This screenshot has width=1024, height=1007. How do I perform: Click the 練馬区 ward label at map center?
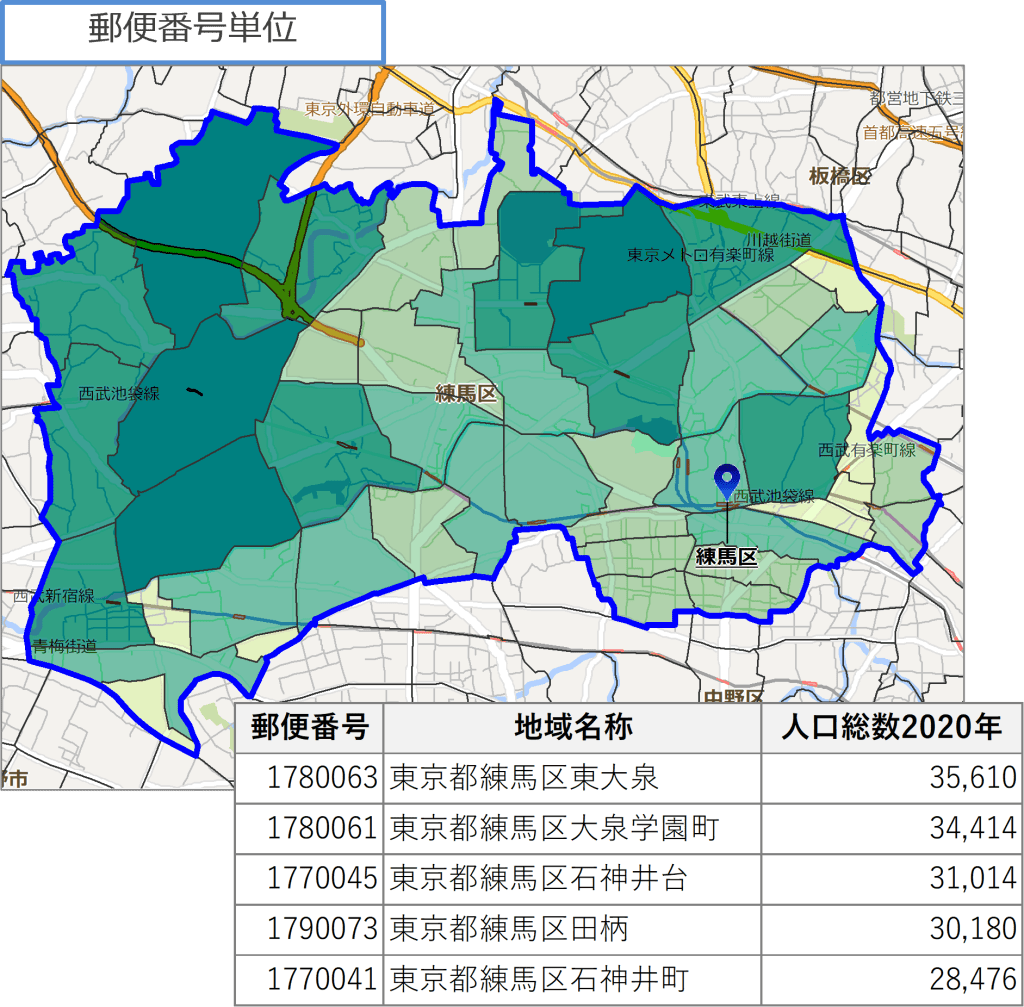pos(466,393)
